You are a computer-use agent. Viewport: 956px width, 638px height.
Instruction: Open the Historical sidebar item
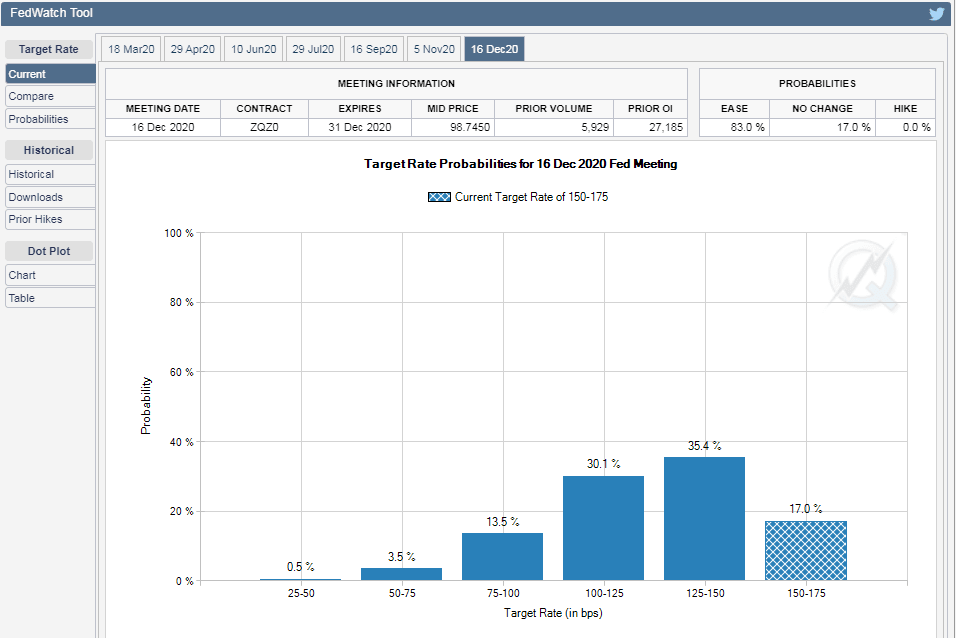pyautogui.click(x=31, y=174)
